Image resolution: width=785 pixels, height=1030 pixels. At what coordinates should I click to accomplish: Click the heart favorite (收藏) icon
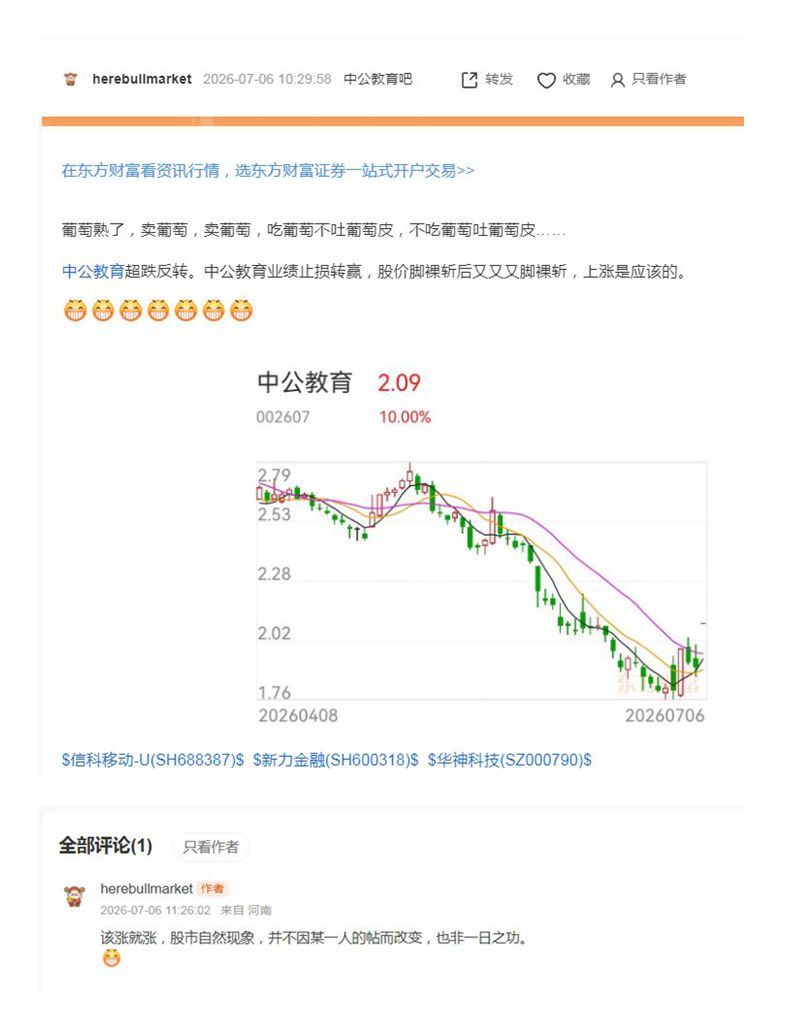[546, 80]
